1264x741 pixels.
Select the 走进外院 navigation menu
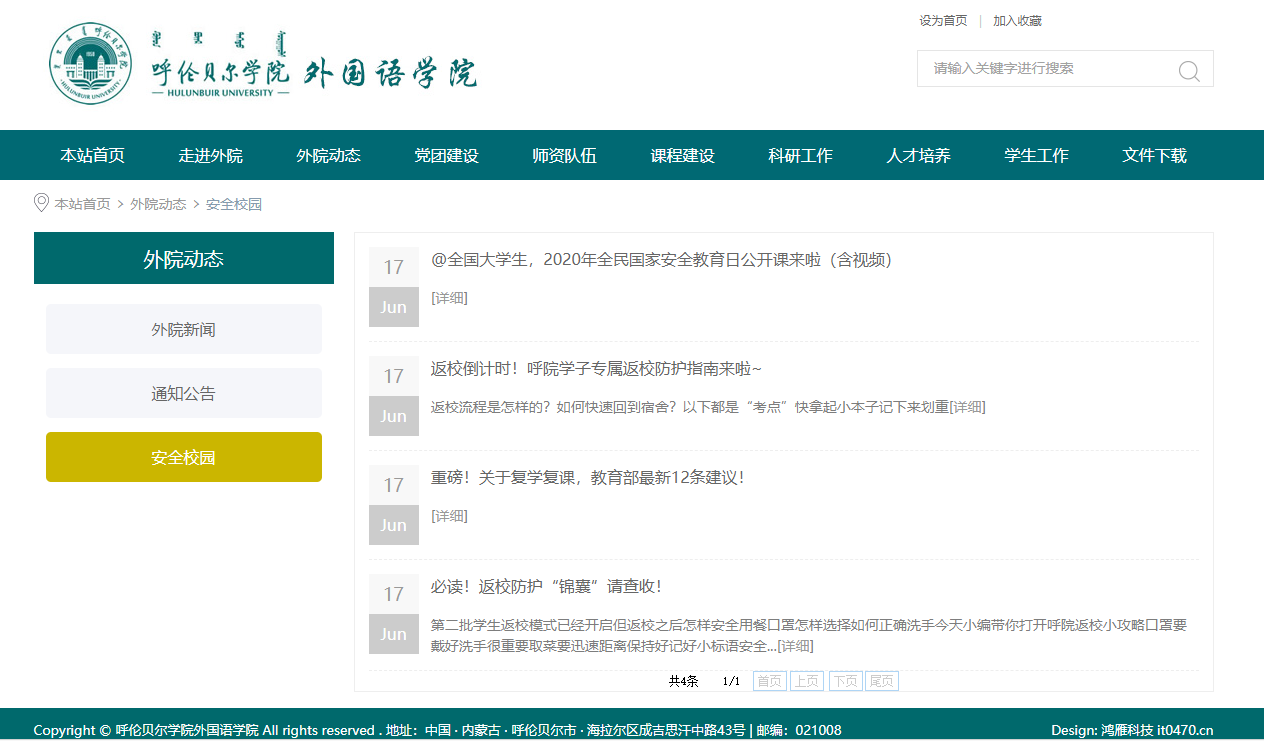210,155
